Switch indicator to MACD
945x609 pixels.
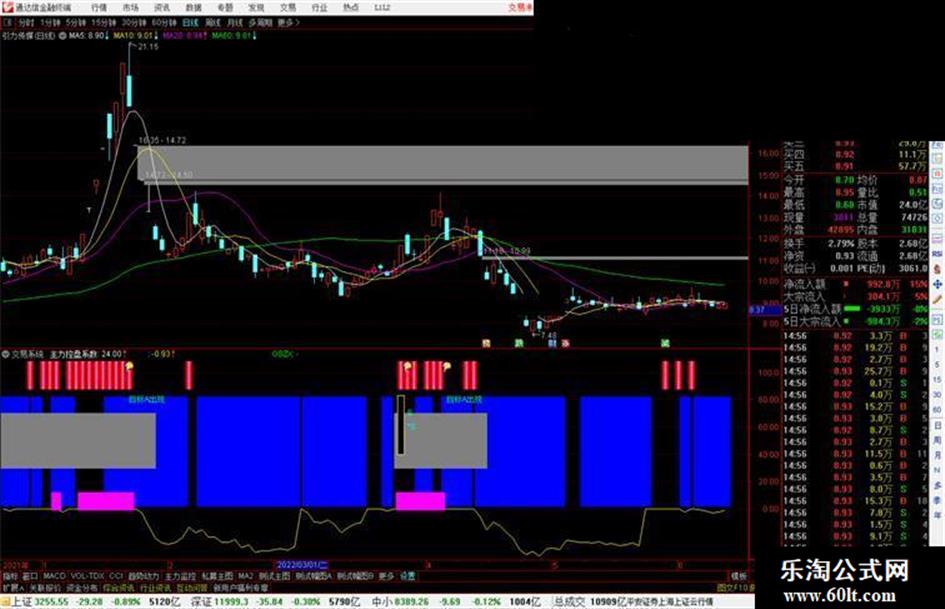click(54, 576)
